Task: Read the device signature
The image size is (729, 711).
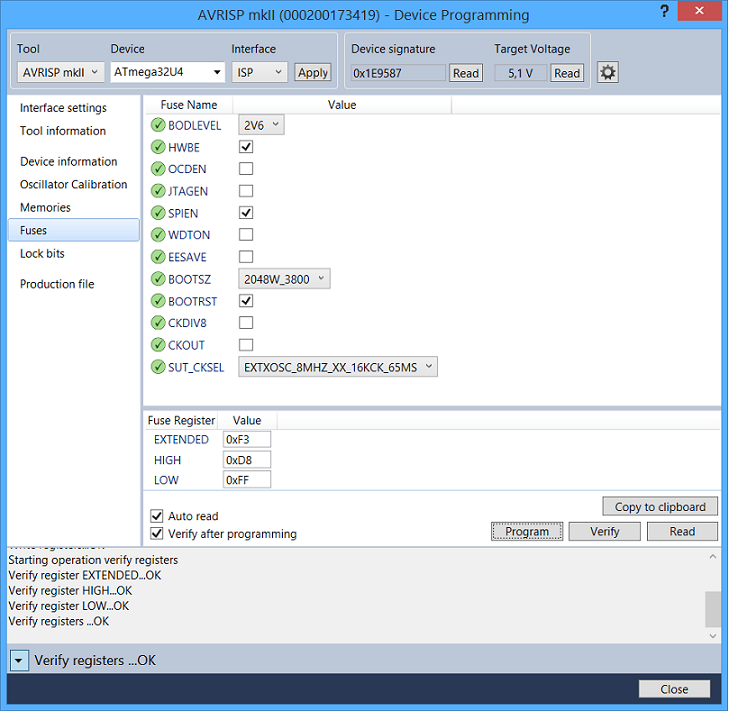Action: point(466,73)
